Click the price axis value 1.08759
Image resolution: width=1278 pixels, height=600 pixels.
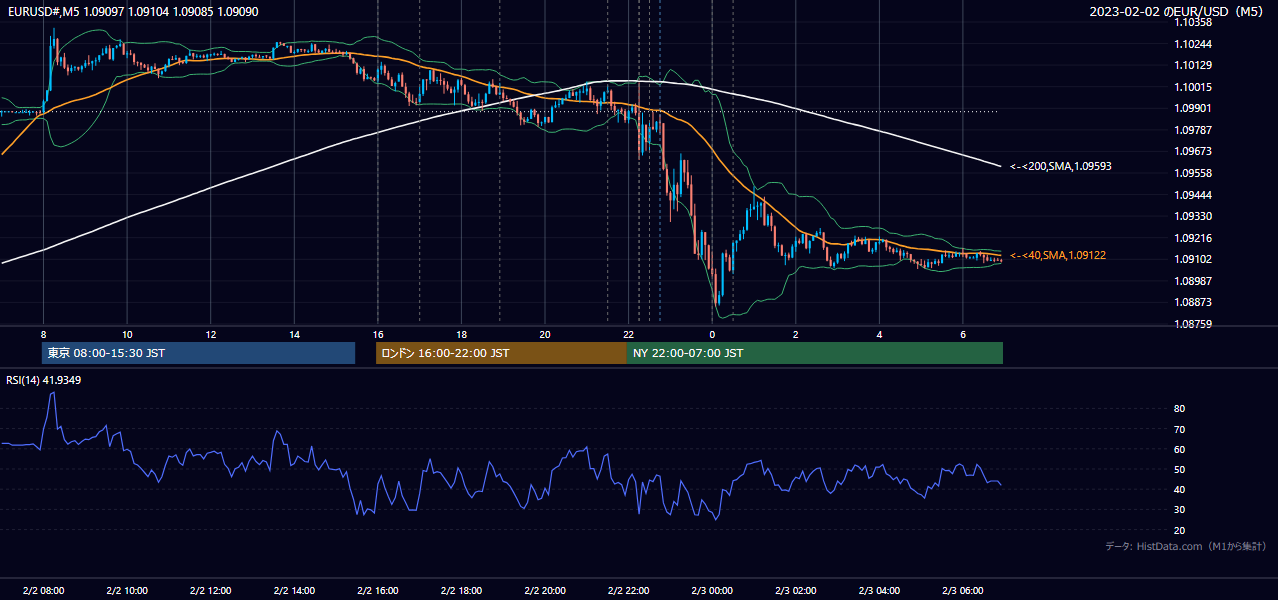[x=1192, y=324]
